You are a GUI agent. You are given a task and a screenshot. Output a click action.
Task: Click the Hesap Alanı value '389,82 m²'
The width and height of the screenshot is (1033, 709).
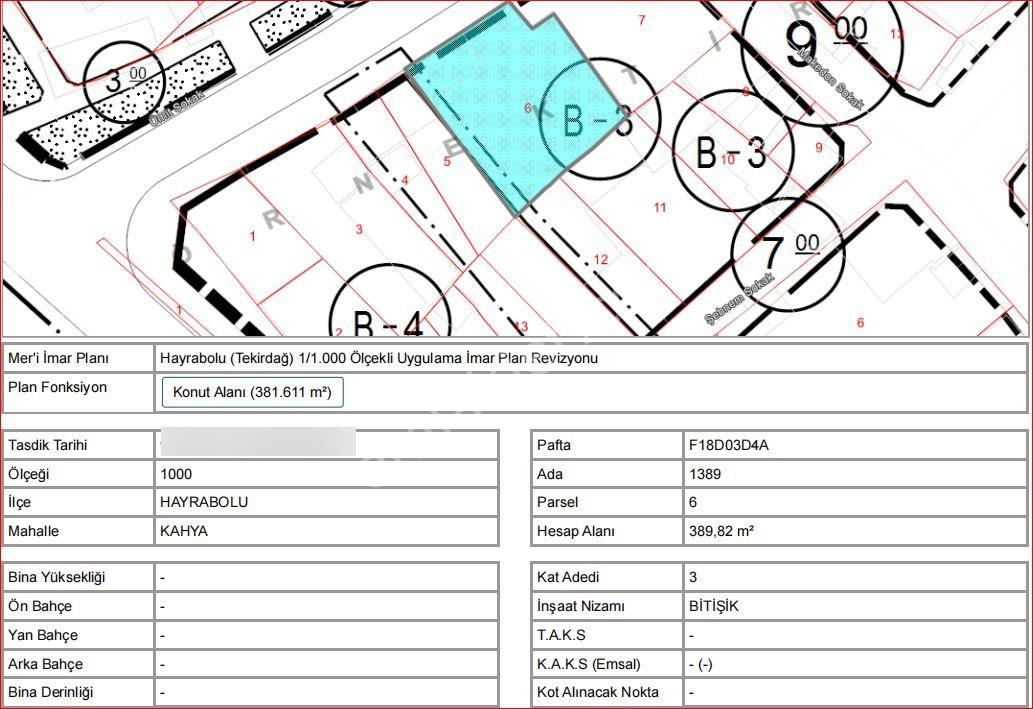(x=721, y=531)
